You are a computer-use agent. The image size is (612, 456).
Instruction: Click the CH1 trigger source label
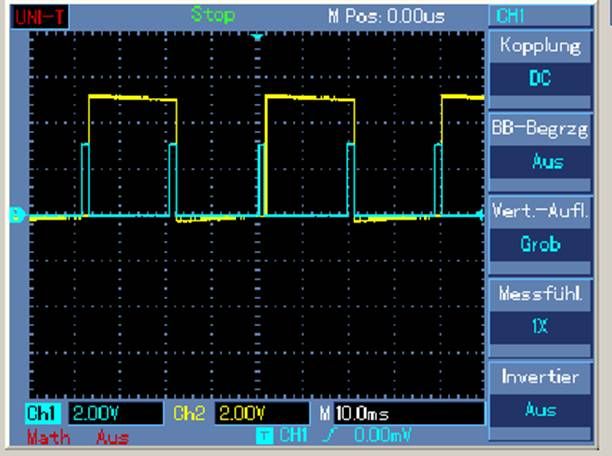click(x=293, y=435)
